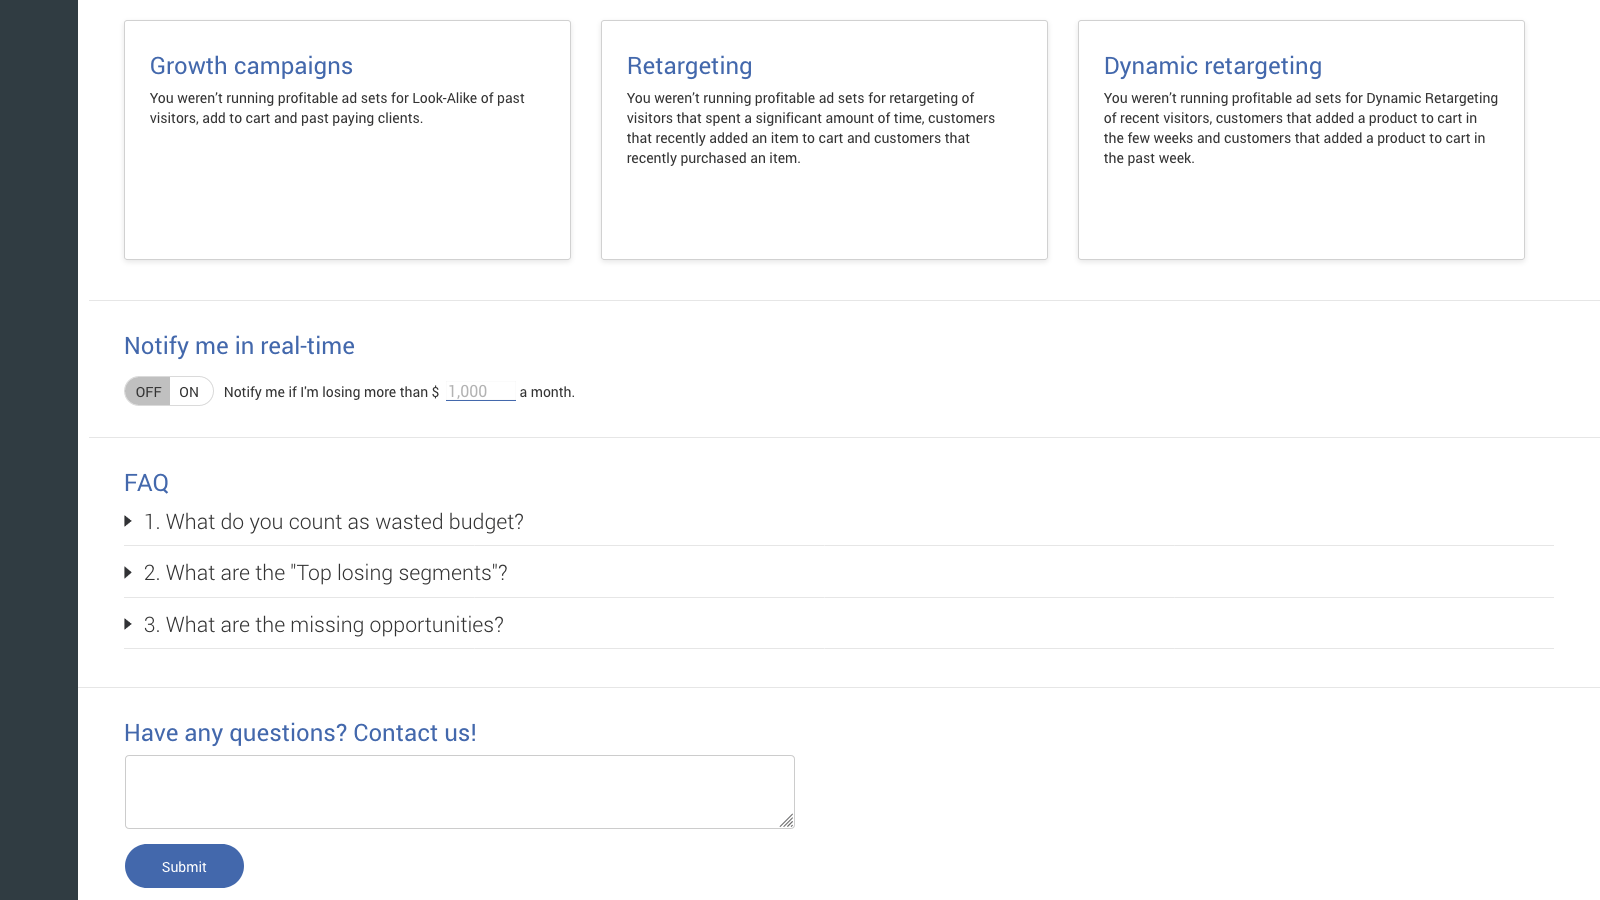Click the "Notify me in real-time" heading
The width and height of the screenshot is (1600, 900).
pyautogui.click(x=239, y=346)
